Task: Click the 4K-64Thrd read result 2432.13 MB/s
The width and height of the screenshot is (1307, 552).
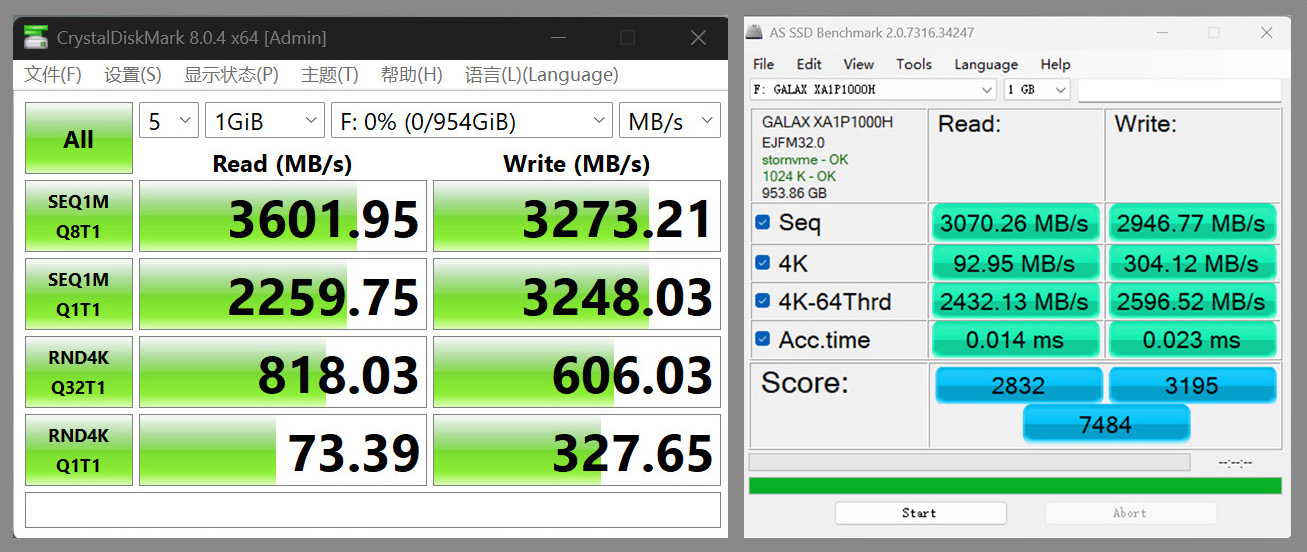Action: point(1015,301)
